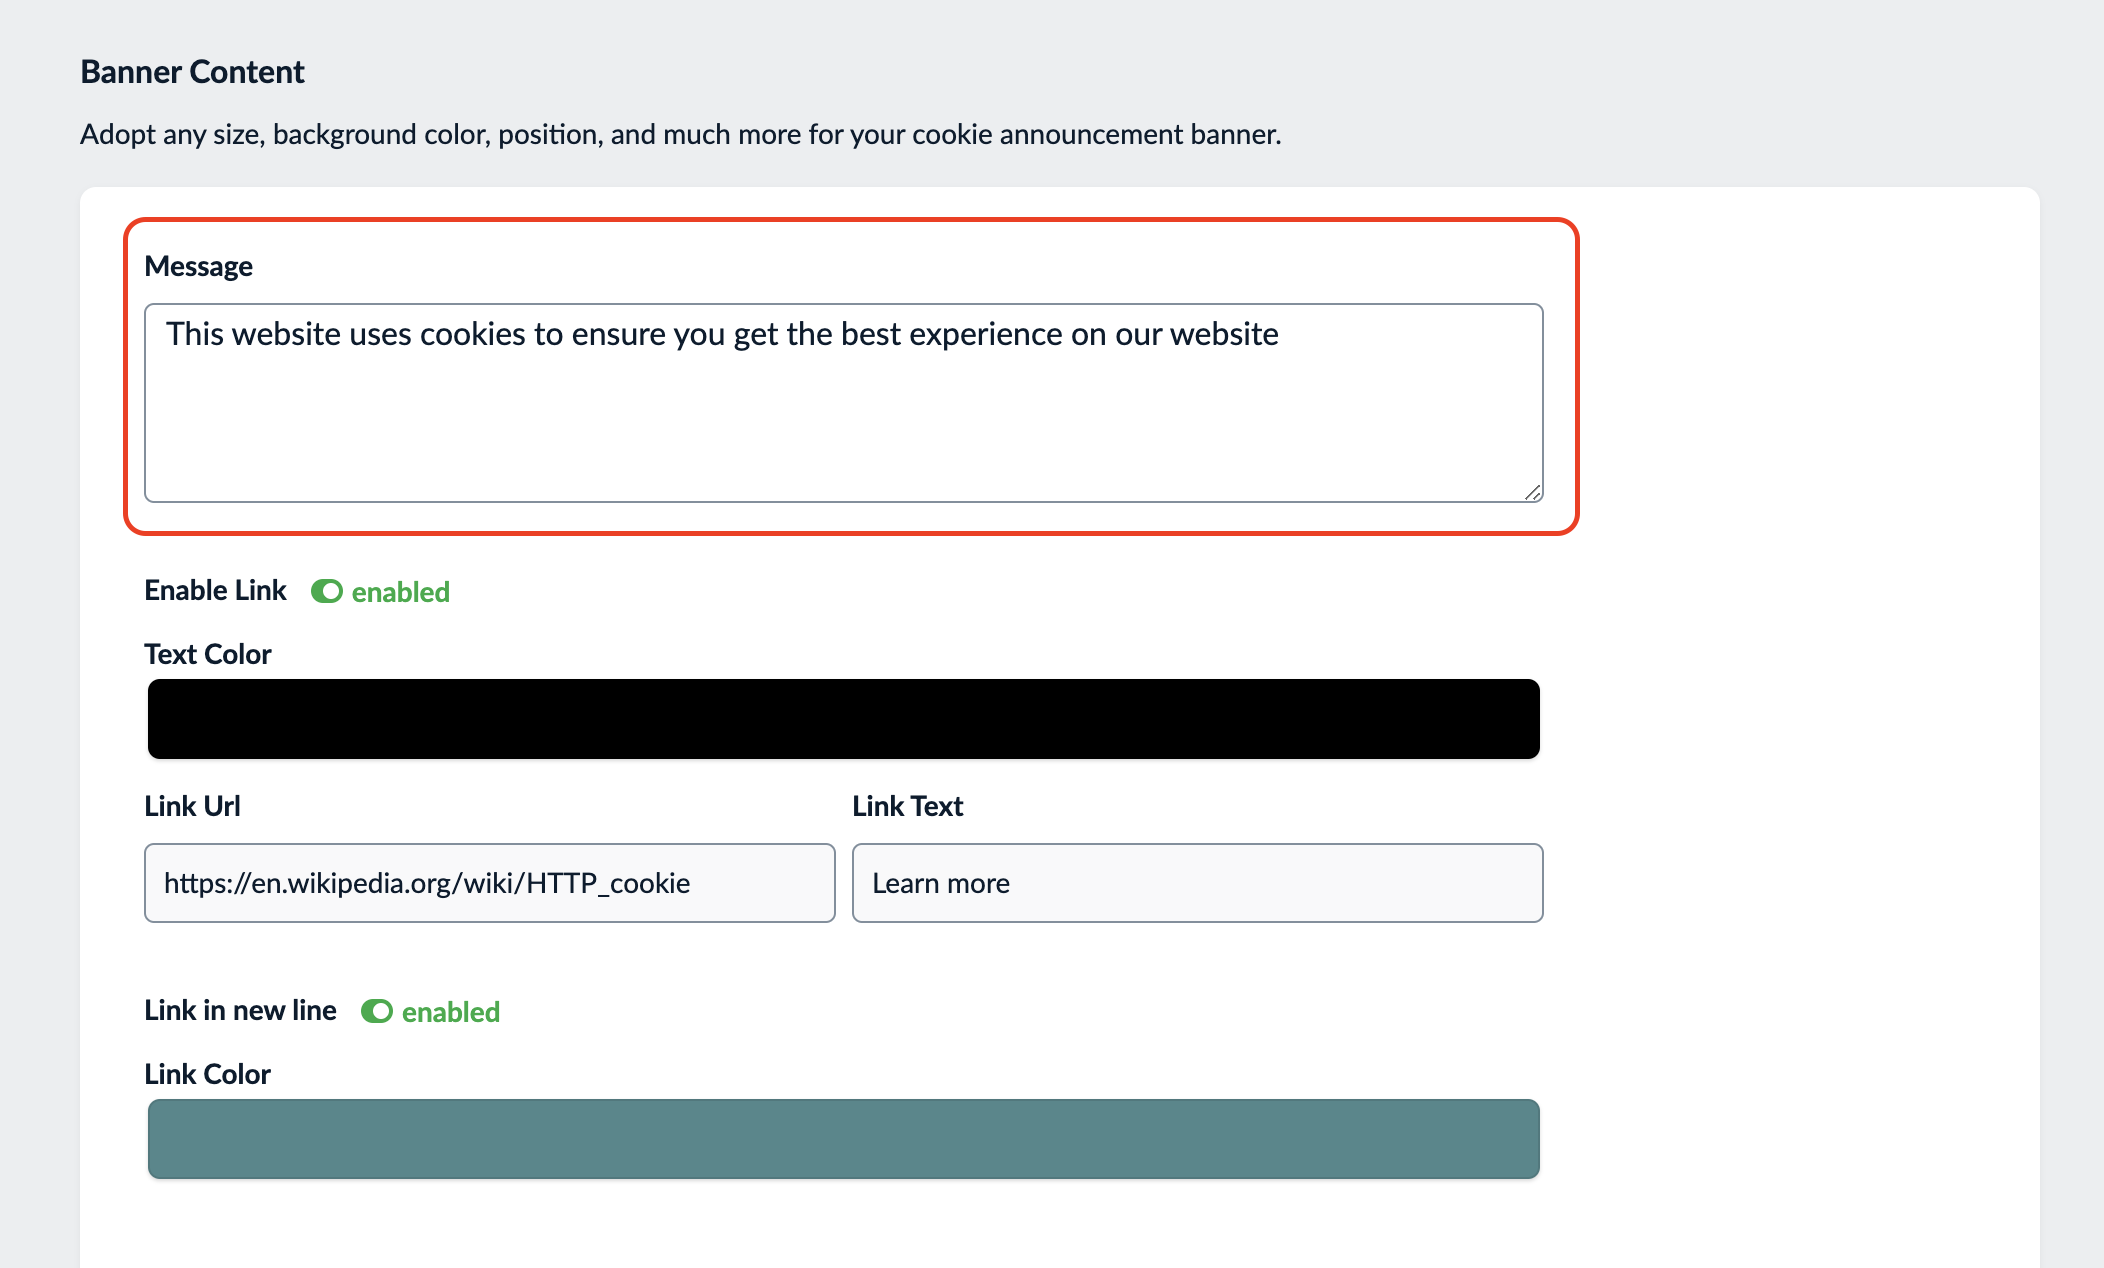Click the Message field label

(x=198, y=266)
